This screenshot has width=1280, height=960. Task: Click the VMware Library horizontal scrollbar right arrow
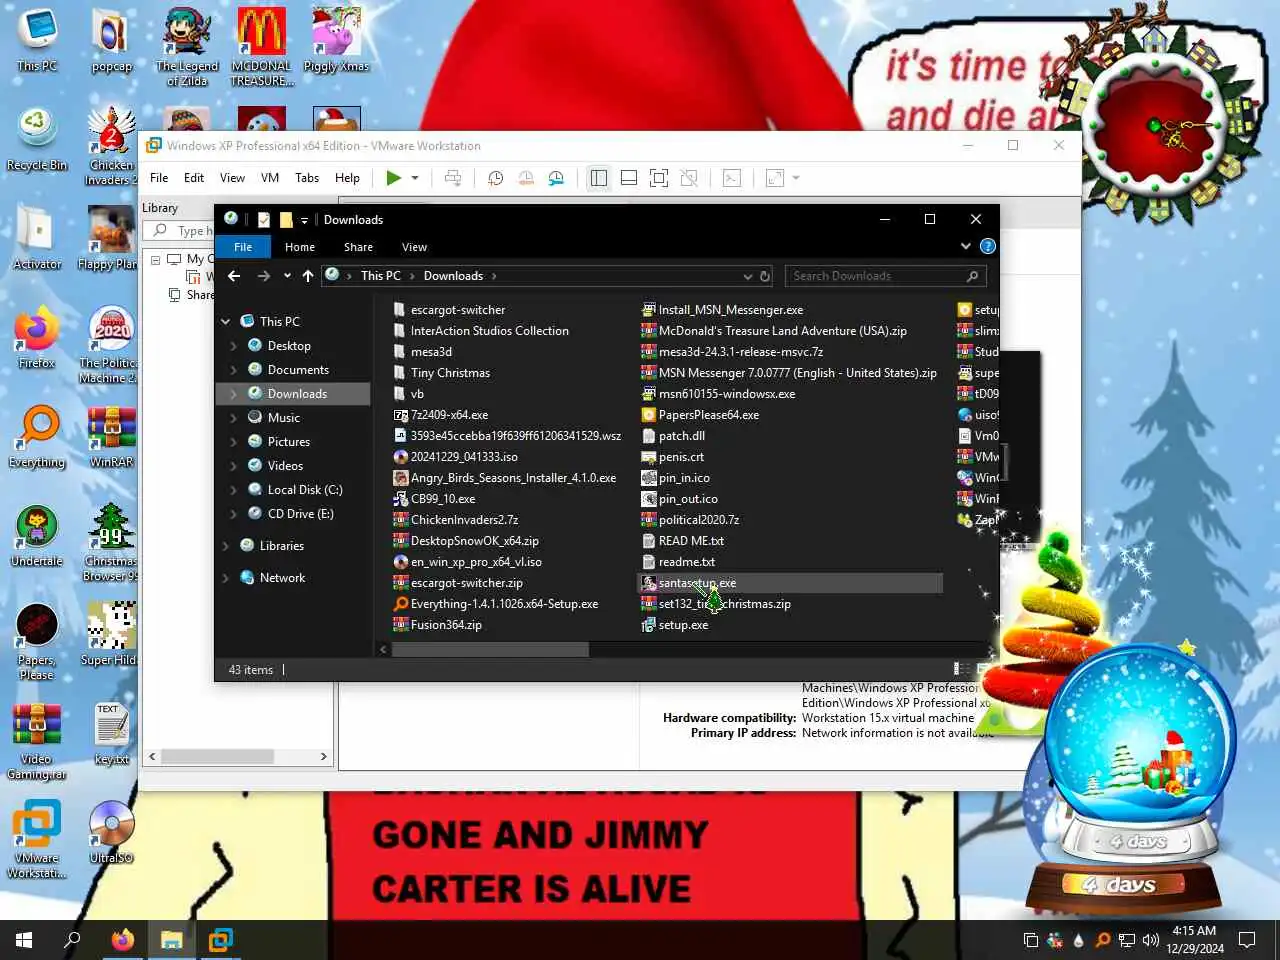tap(323, 757)
